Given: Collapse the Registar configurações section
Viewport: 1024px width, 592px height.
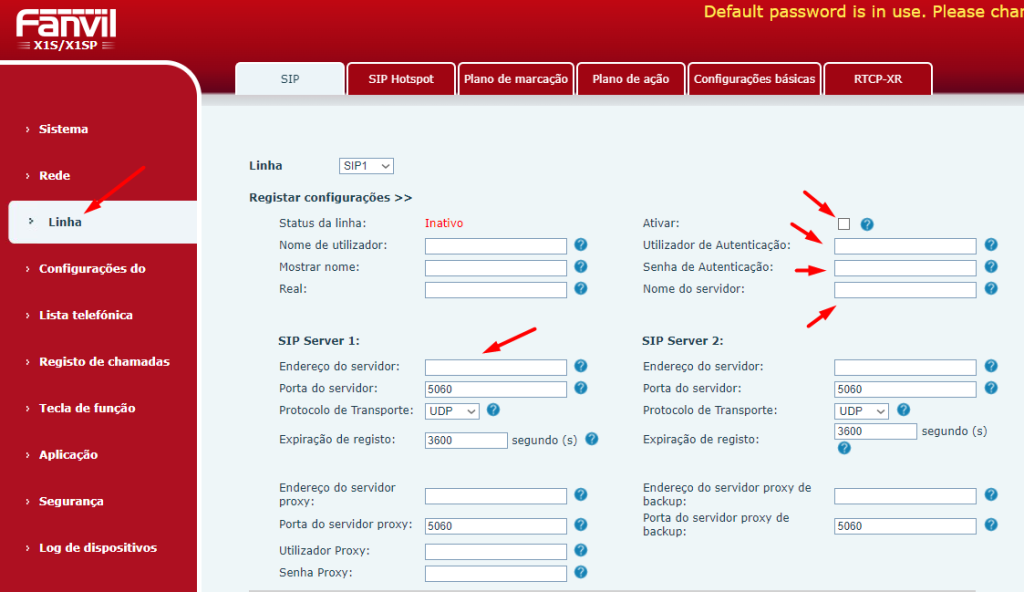Looking at the screenshot, I should coord(330,198).
